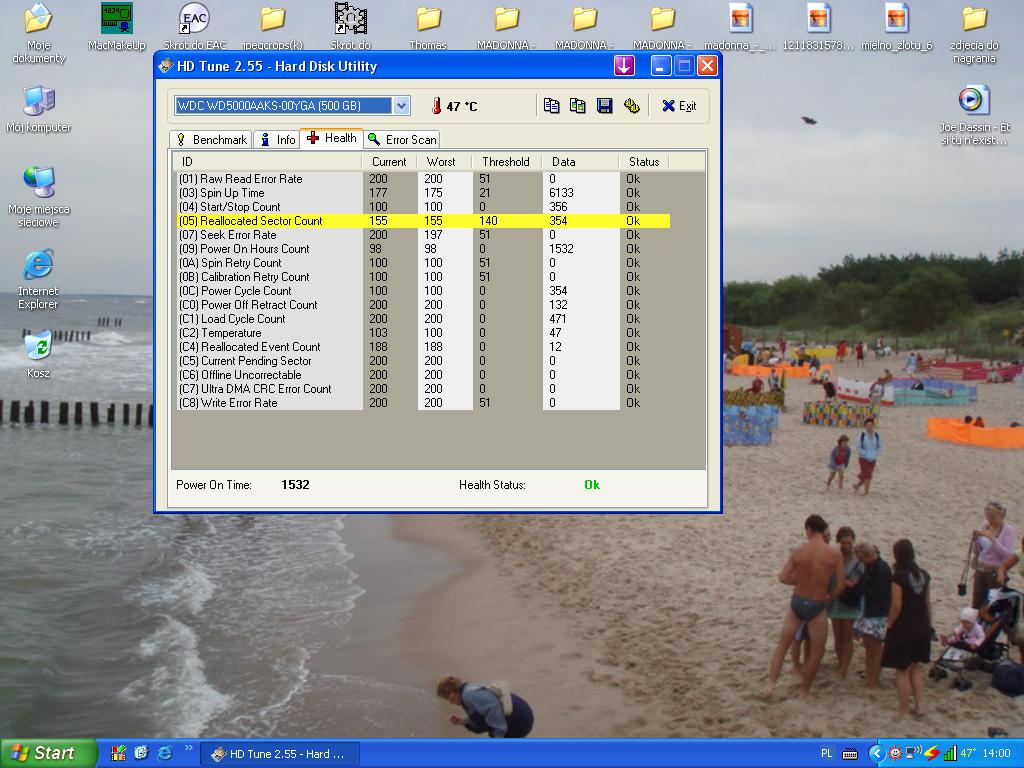1024x768 pixels.
Task: Copy info to clipboard in HD Tune toolbar
Action: (x=551, y=106)
